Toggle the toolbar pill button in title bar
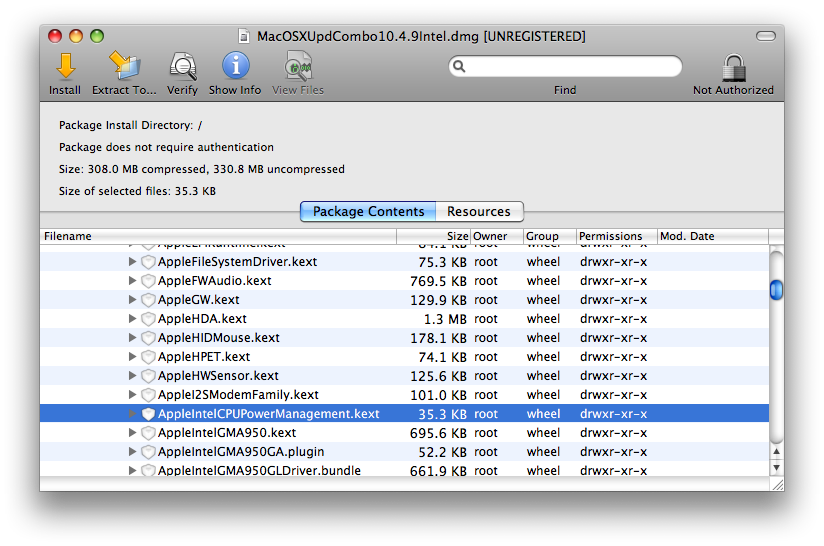824x546 pixels. [765, 36]
